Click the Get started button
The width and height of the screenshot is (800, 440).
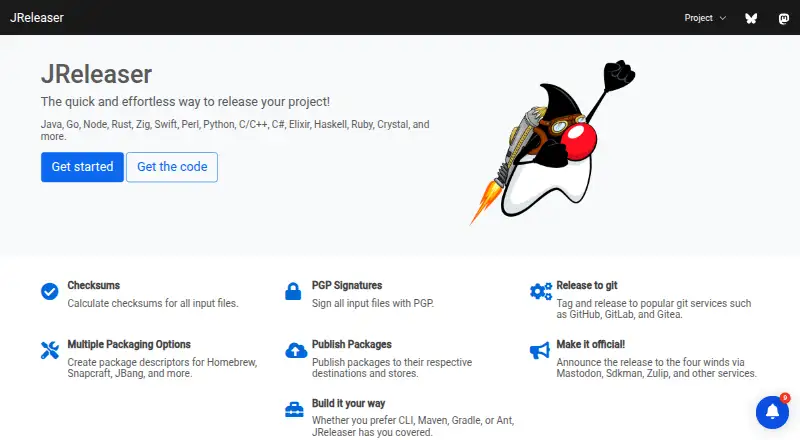point(82,167)
